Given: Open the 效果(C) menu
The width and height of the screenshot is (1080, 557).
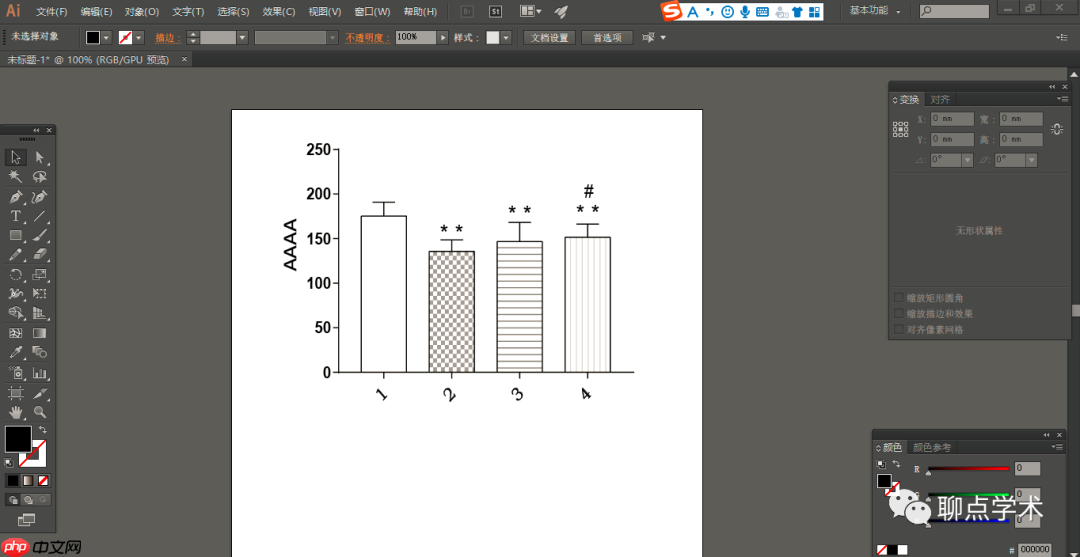Looking at the screenshot, I should pos(278,11).
